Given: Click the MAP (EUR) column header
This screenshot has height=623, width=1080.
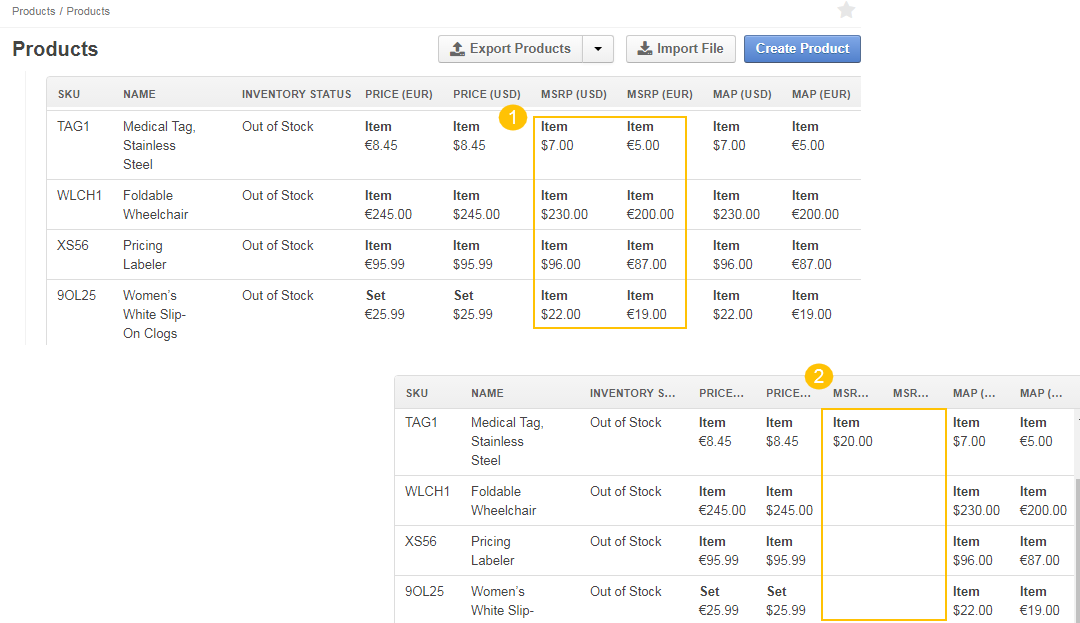Looking at the screenshot, I should [821, 95].
